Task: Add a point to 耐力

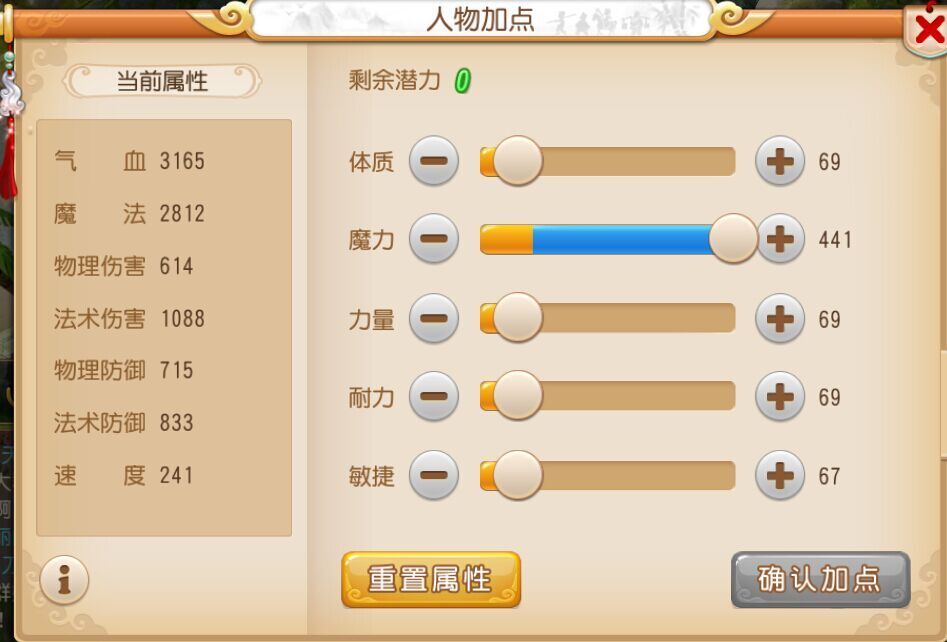Action: [780, 396]
